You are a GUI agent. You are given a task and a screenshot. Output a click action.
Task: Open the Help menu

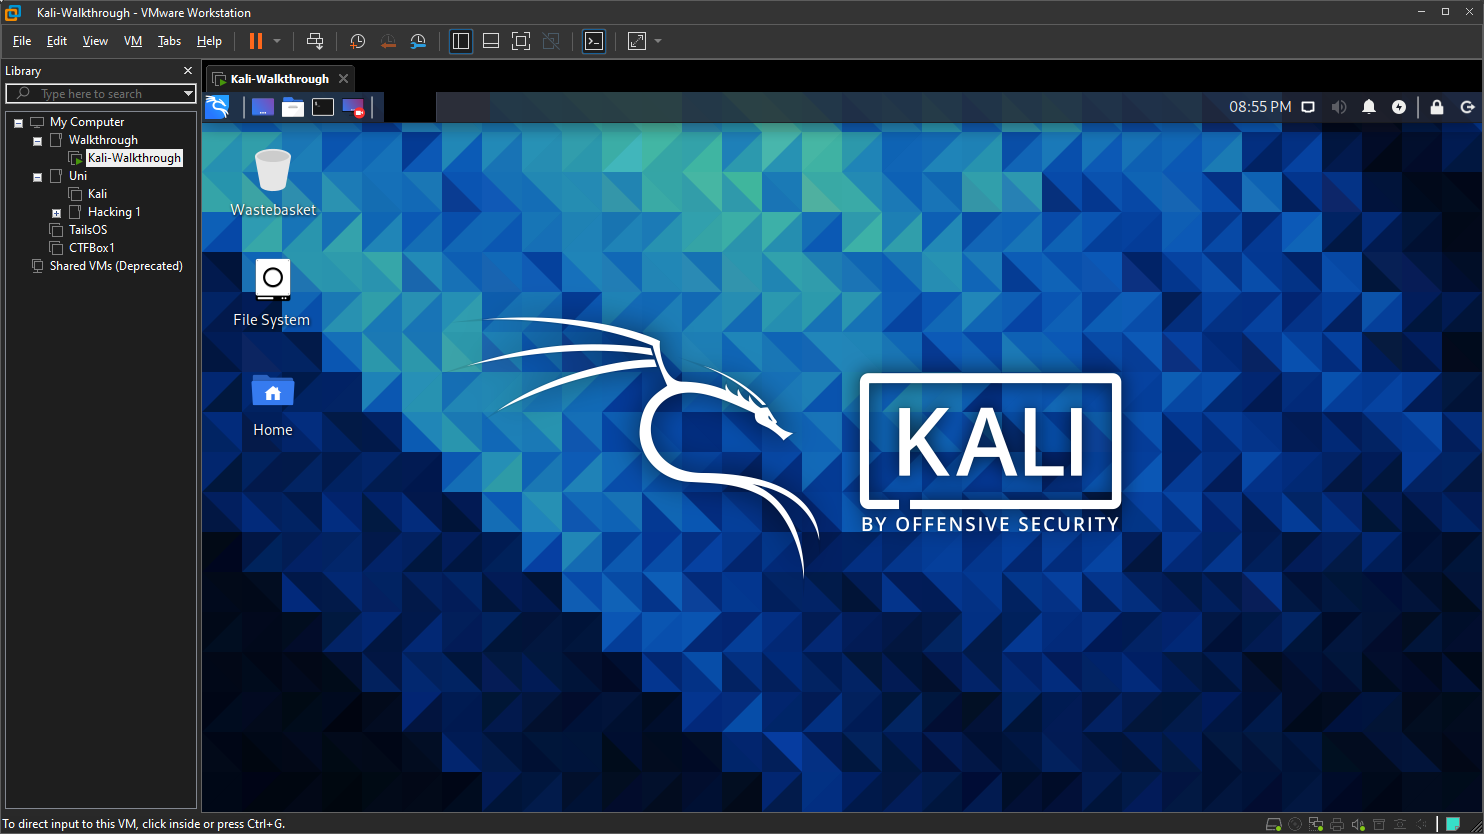[209, 41]
